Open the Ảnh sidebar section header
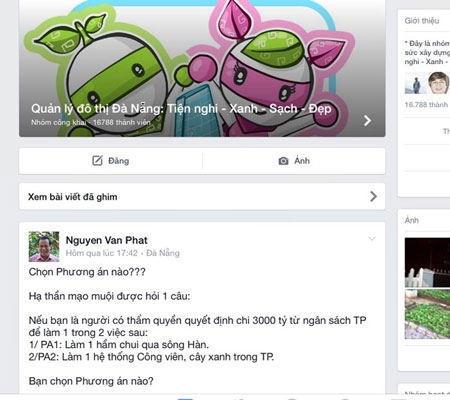The width and height of the screenshot is (450, 400). 411,220
